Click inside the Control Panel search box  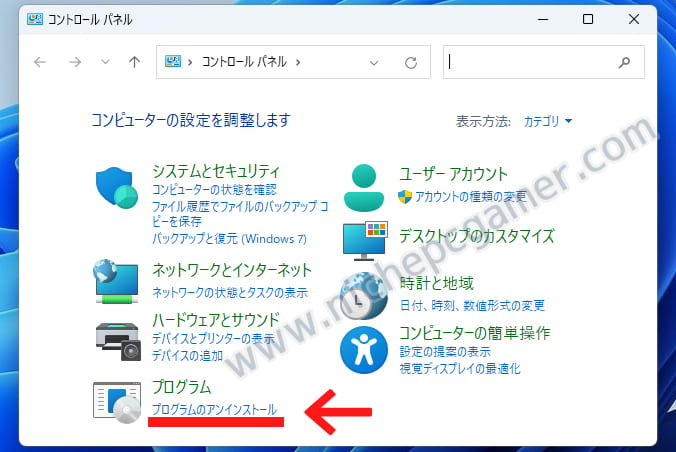[x=530, y=62]
